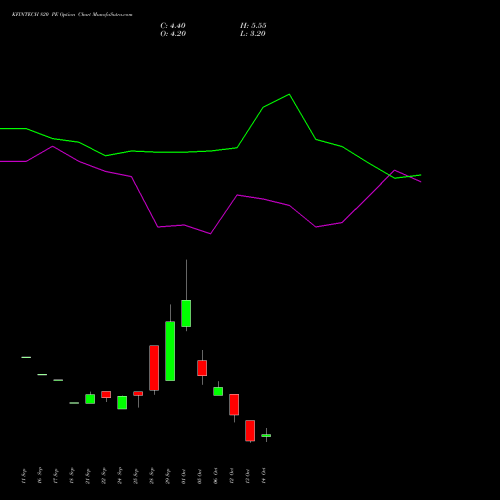The width and height of the screenshot is (500, 500).
Task: Click the '28 Sep' date axis label
Action: coord(152,476)
